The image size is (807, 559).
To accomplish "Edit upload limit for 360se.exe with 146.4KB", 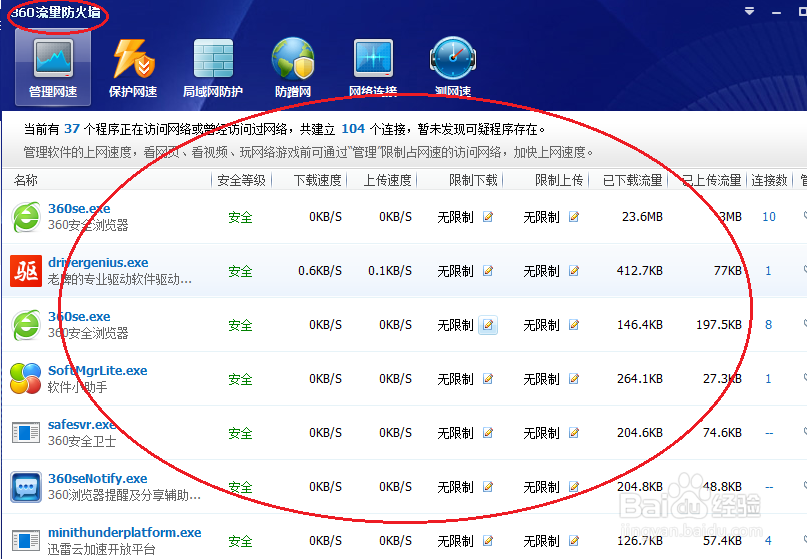I will (574, 325).
